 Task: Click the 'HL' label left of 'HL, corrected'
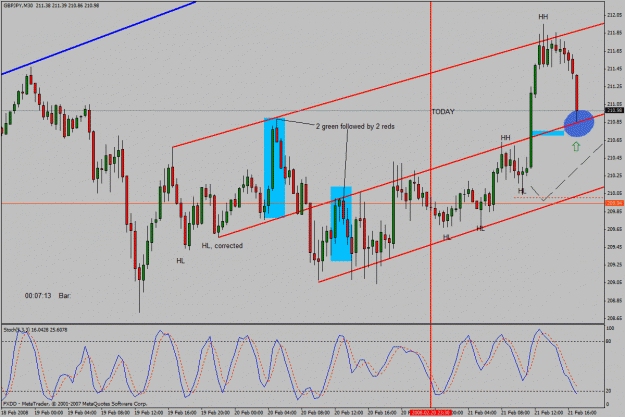point(181,261)
